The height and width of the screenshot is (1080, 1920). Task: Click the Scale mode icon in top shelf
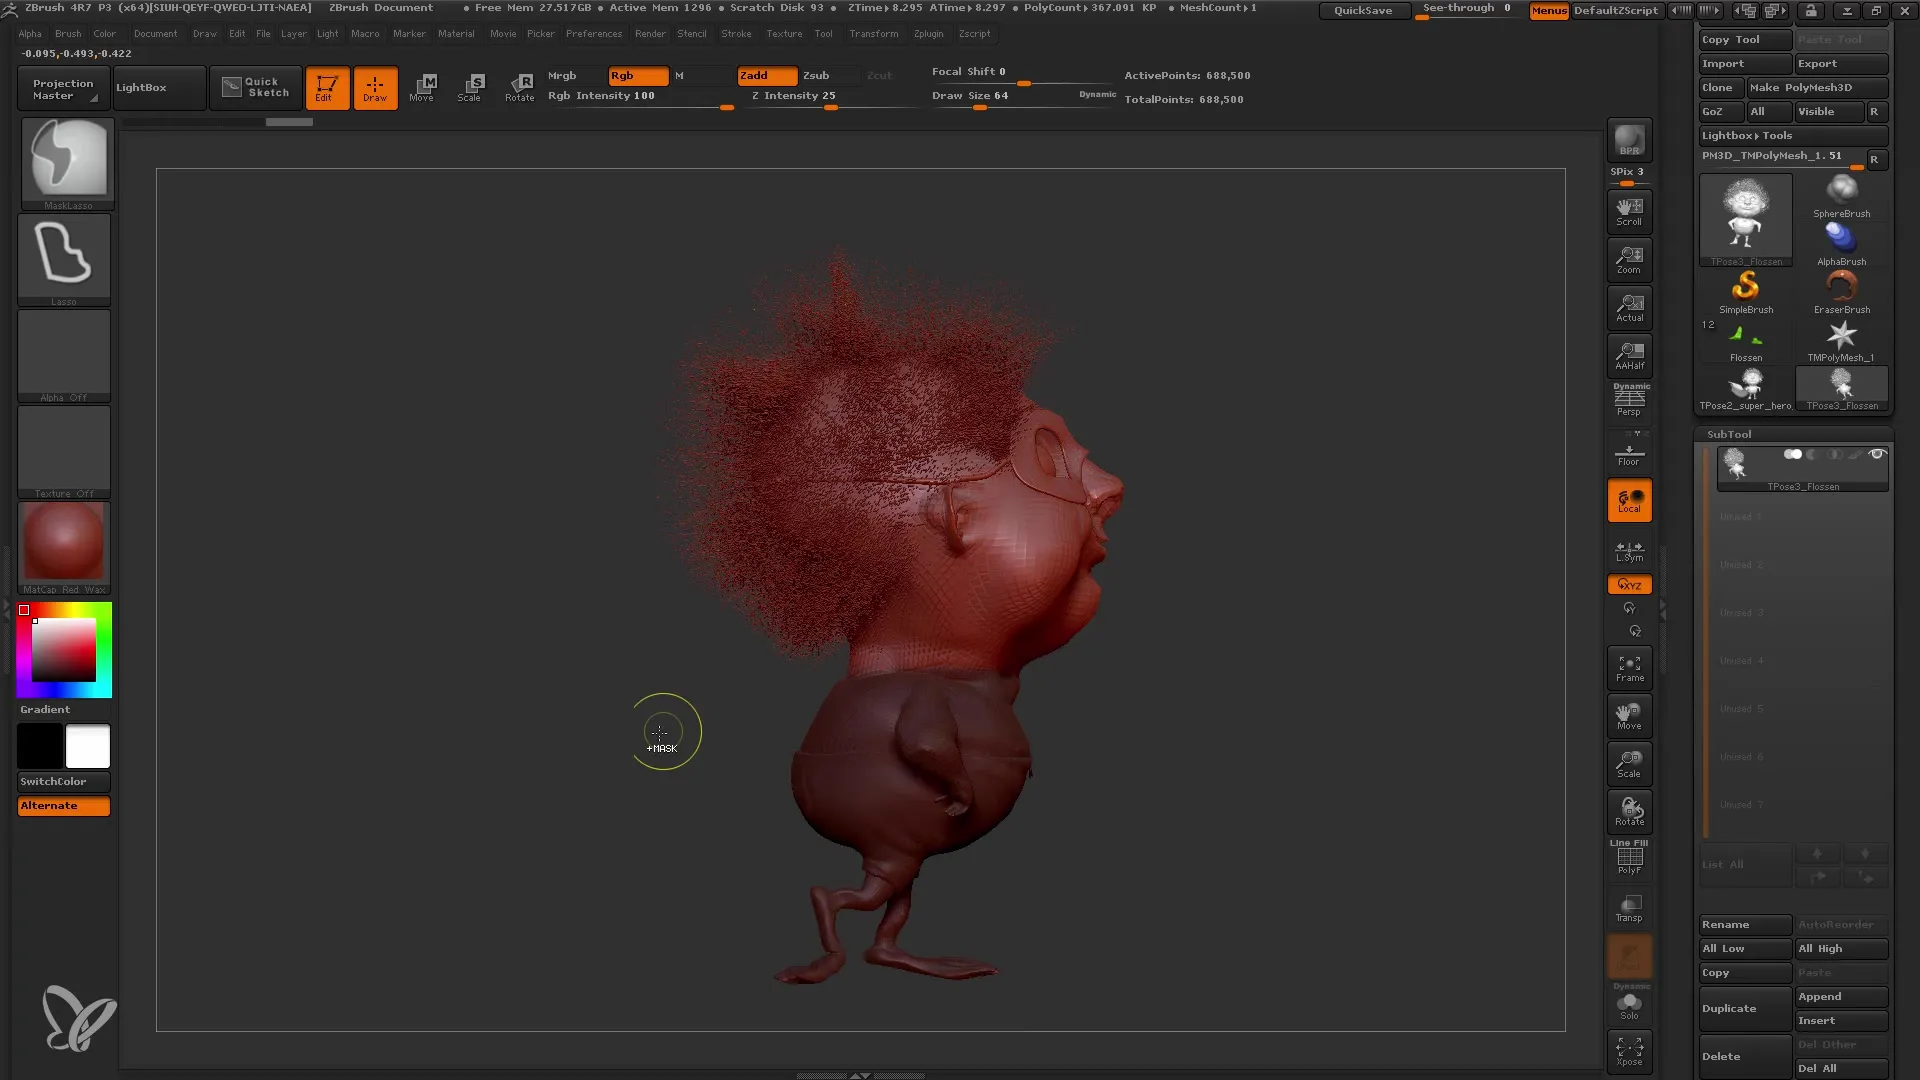[469, 87]
